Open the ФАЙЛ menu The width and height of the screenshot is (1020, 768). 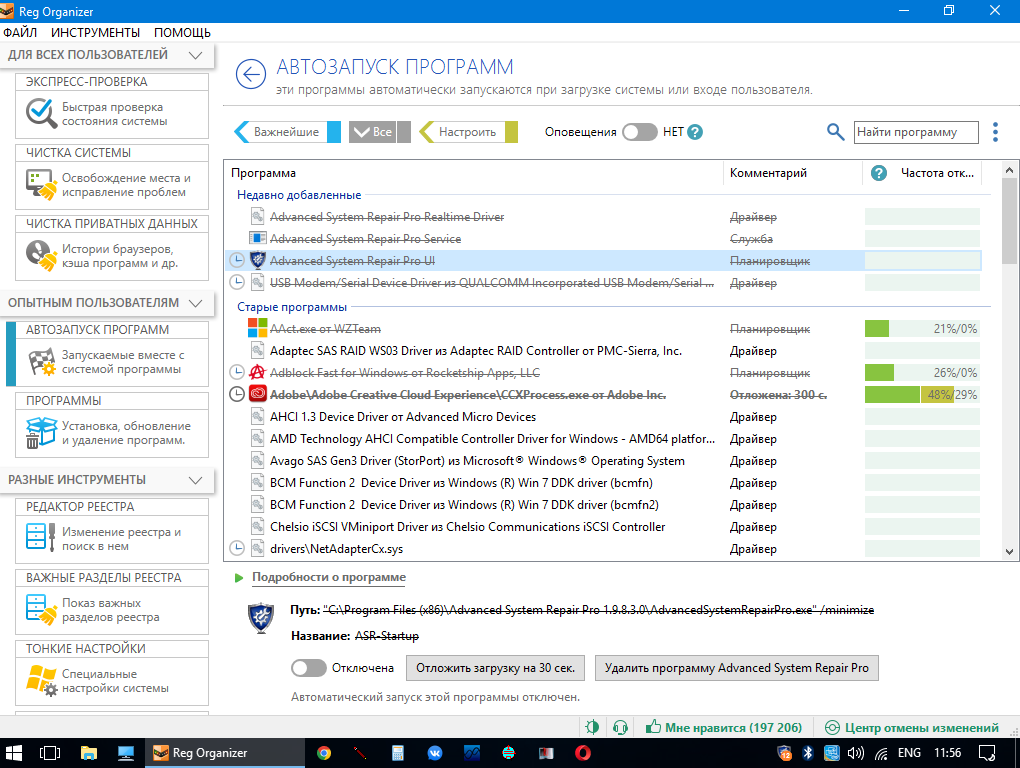coord(20,33)
